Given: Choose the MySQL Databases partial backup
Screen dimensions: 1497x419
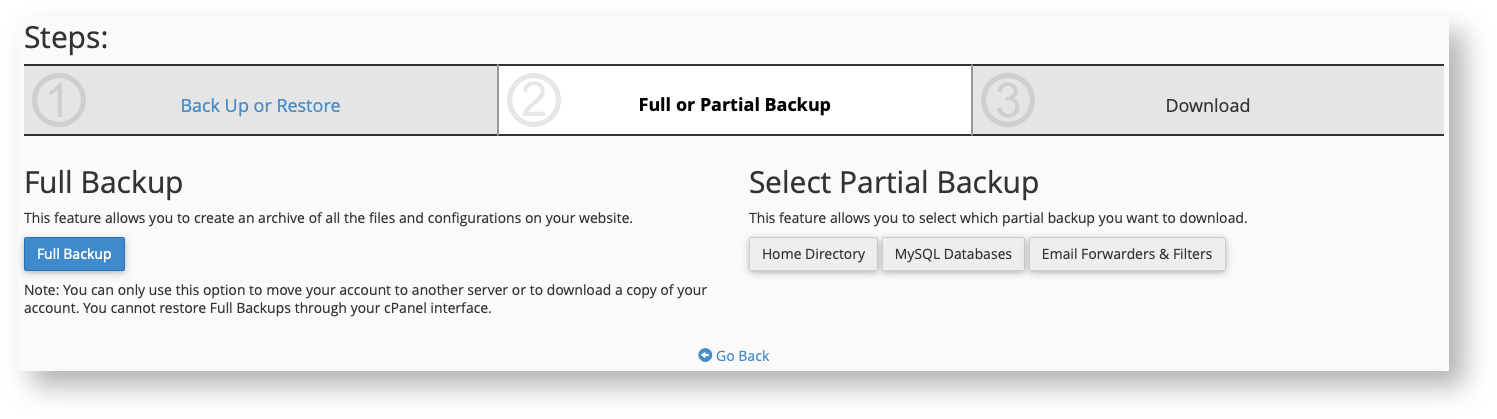Looking at the screenshot, I should pos(953,254).
